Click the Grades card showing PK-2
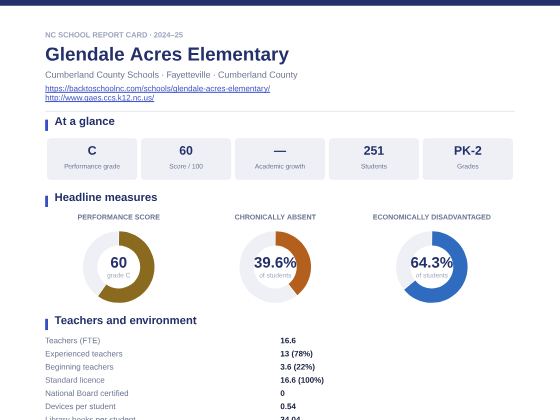 (x=468, y=159)
